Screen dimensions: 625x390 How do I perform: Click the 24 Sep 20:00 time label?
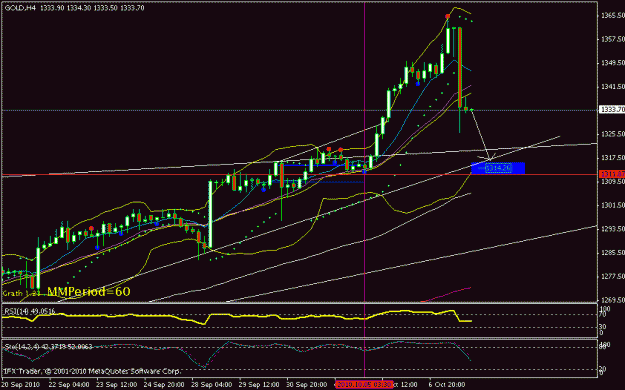164,385
